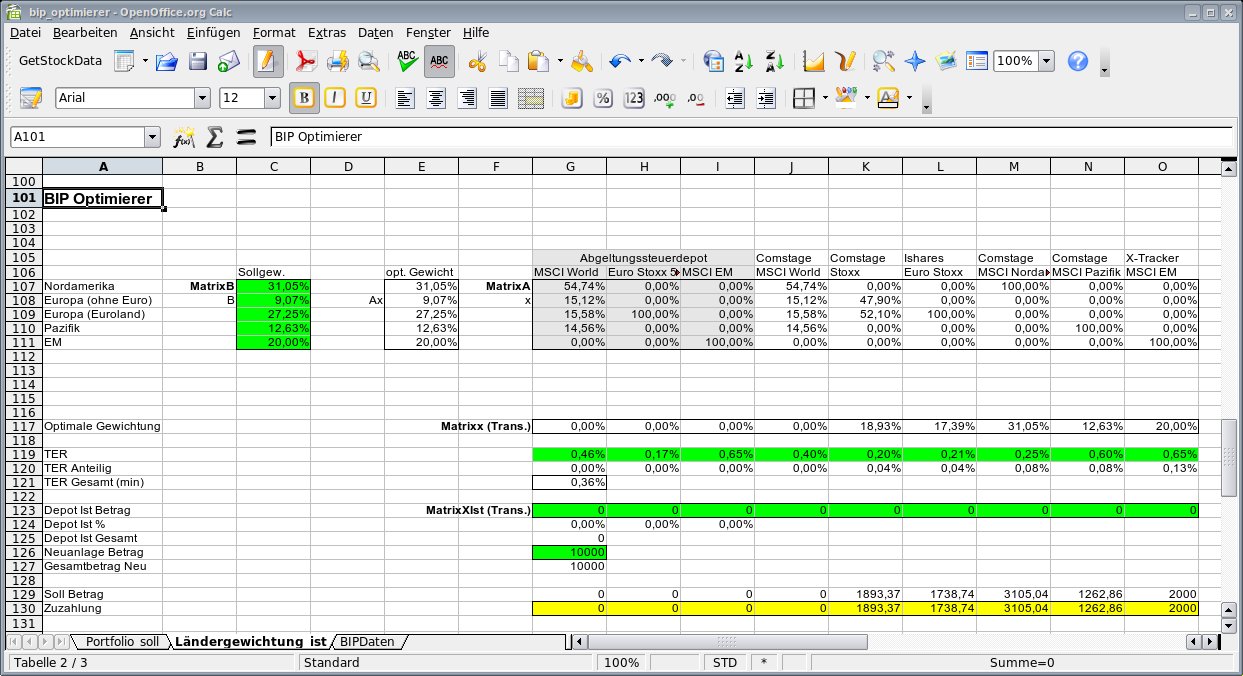Viewport: 1243px width, 676px height.
Task: Open the Arial font name dropdown
Action: point(202,98)
